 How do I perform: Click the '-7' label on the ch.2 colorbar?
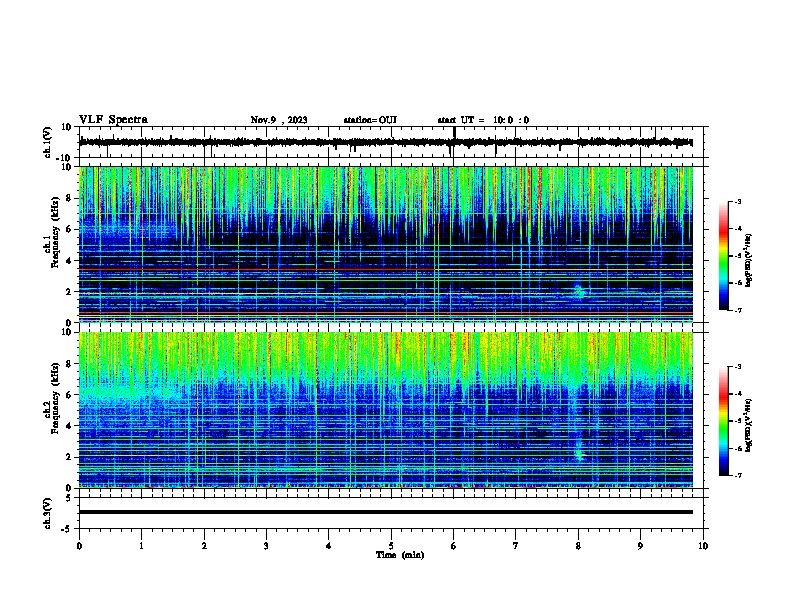(737, 475)
